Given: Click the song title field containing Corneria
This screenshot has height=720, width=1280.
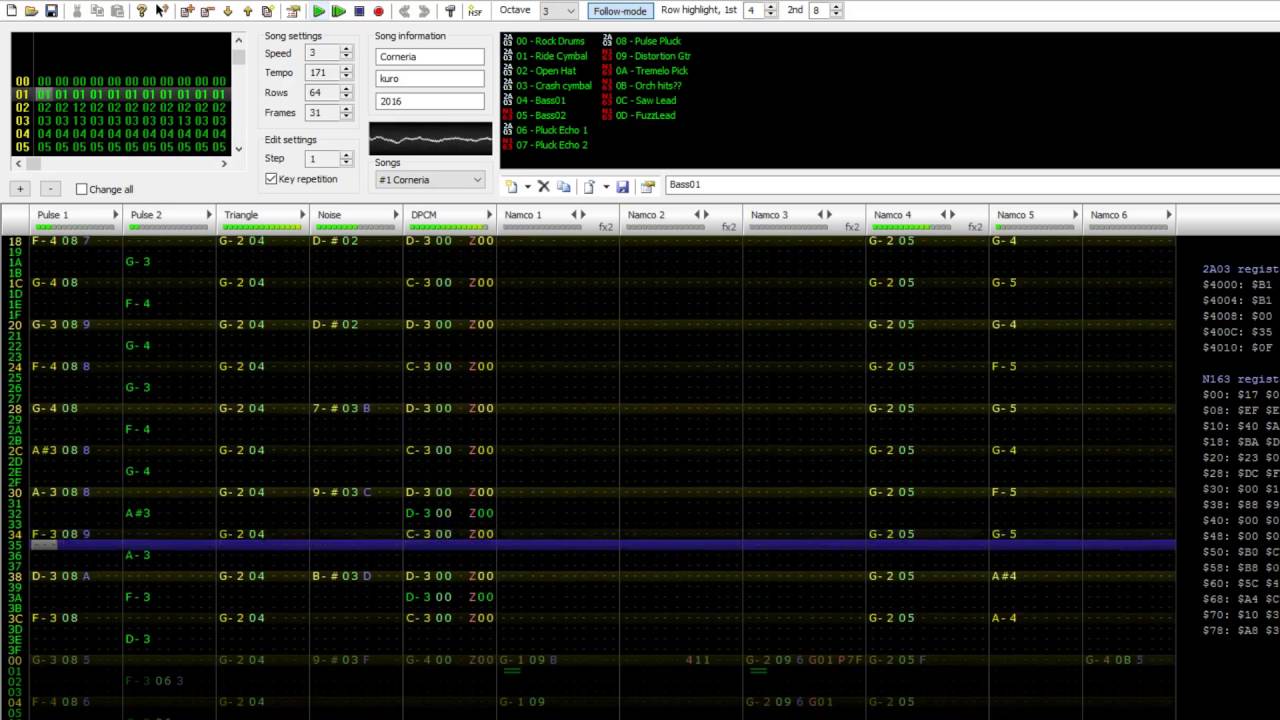Looking at the screenshot, I should pyautogui.click(x=429, y=57).
